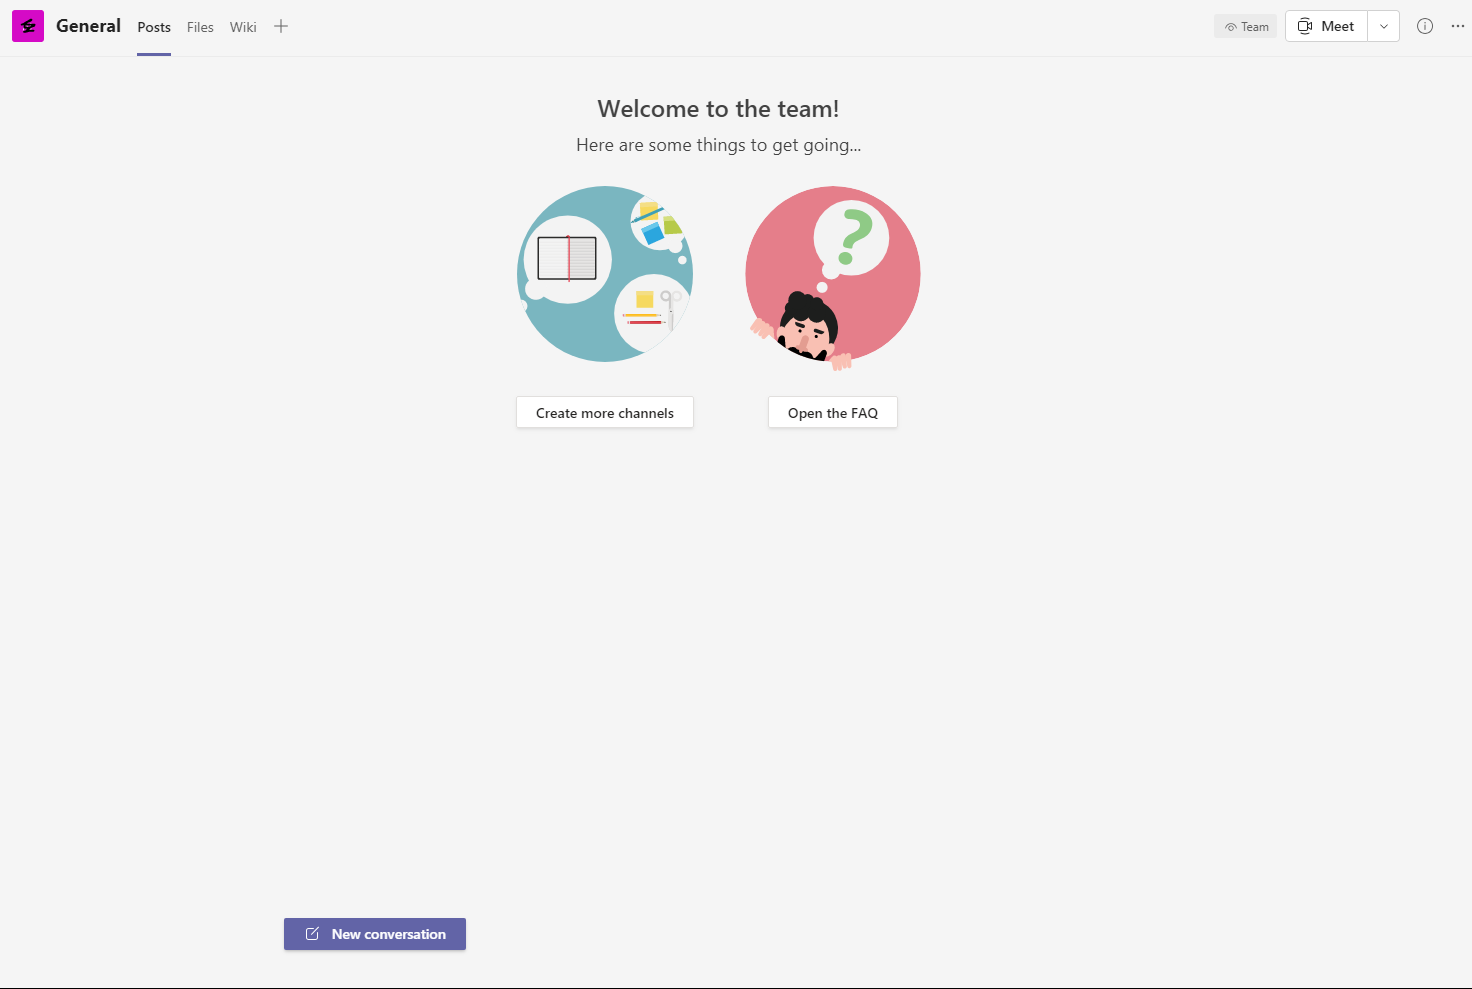Toggle team visibility with the Team button
This screenshot has height=989, width=1472.
(1245, 26)
